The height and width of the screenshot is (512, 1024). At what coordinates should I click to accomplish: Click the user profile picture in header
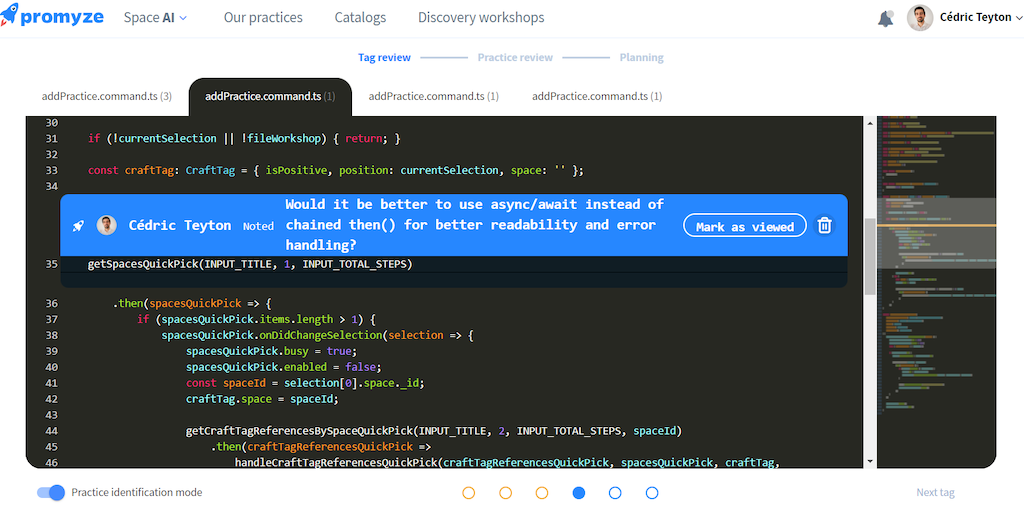[919, 18]
